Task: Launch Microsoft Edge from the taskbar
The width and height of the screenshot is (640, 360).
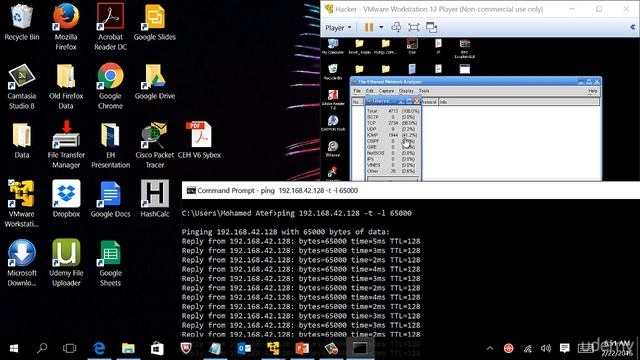Action: (x=99, y=348)
